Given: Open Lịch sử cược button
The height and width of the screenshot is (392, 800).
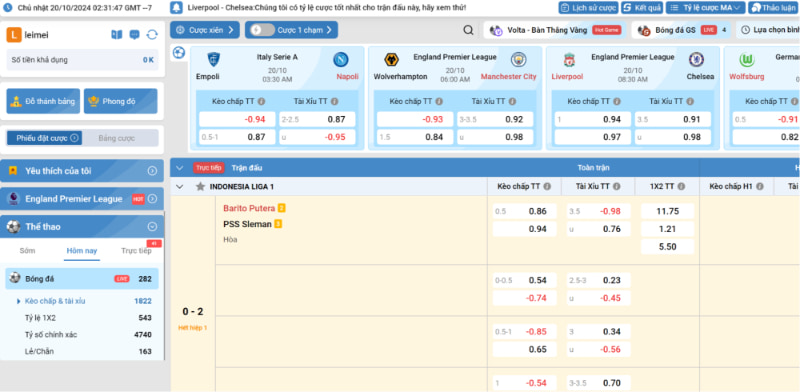Looking at the screenshot, I should click(588, 8).
